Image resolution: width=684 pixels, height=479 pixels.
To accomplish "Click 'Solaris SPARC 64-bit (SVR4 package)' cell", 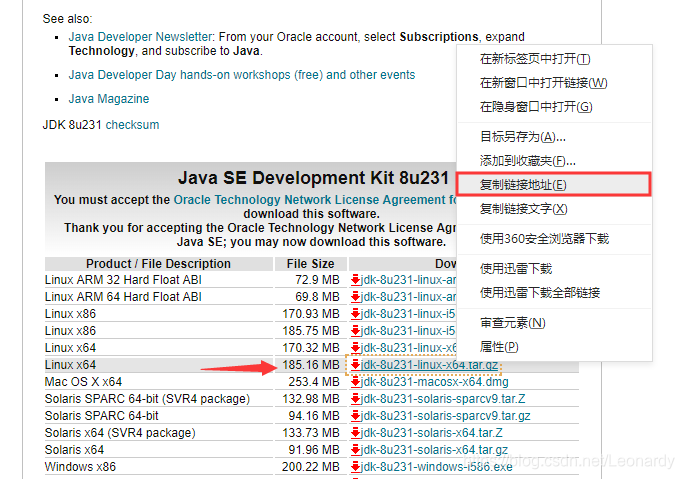I will (147, 399).
